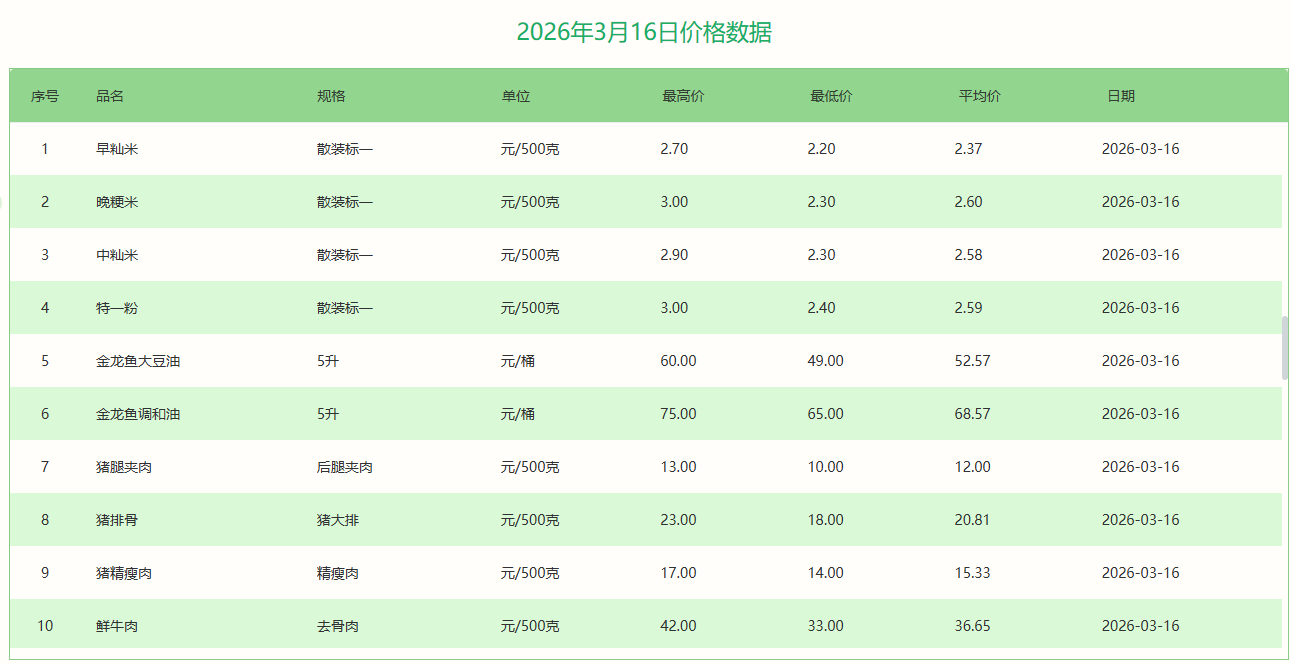Select the 日期 column header

pos(1121,96)
